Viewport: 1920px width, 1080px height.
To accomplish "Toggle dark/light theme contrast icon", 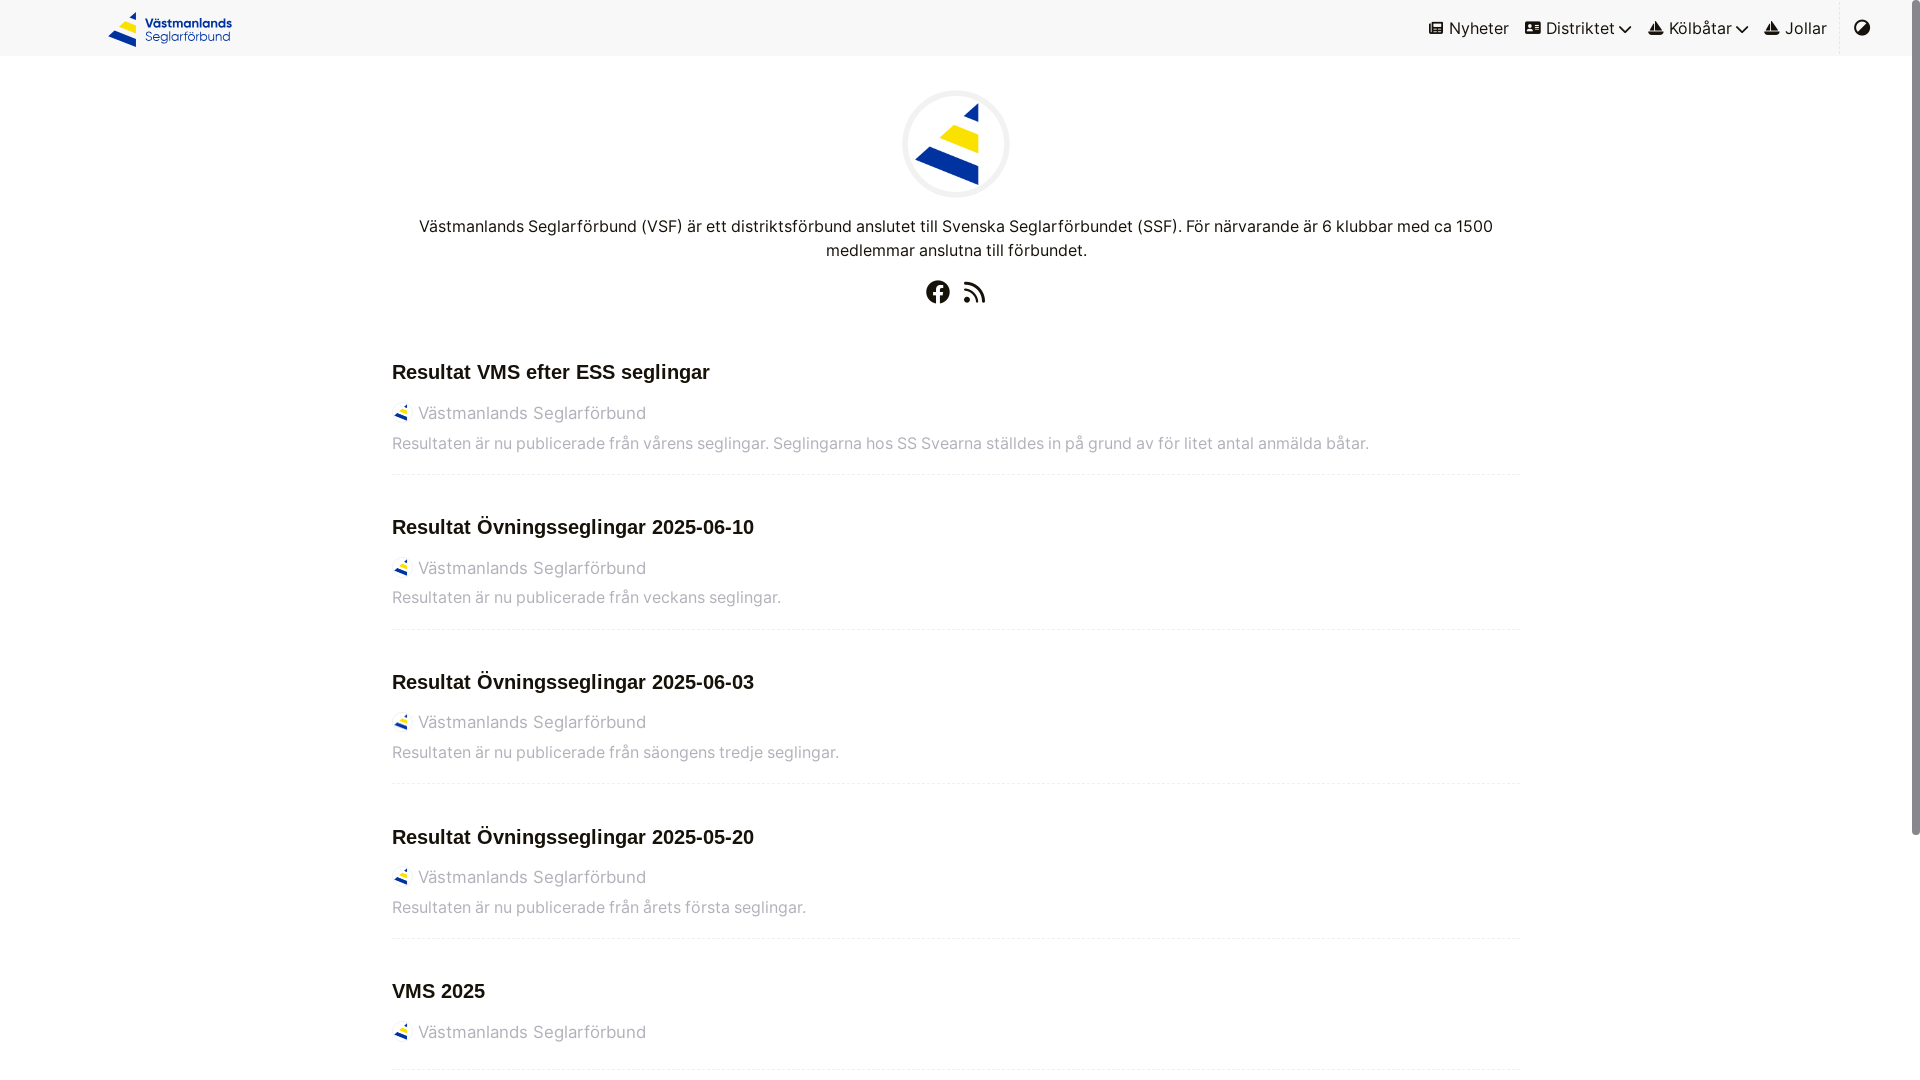I will point(1861,28).
